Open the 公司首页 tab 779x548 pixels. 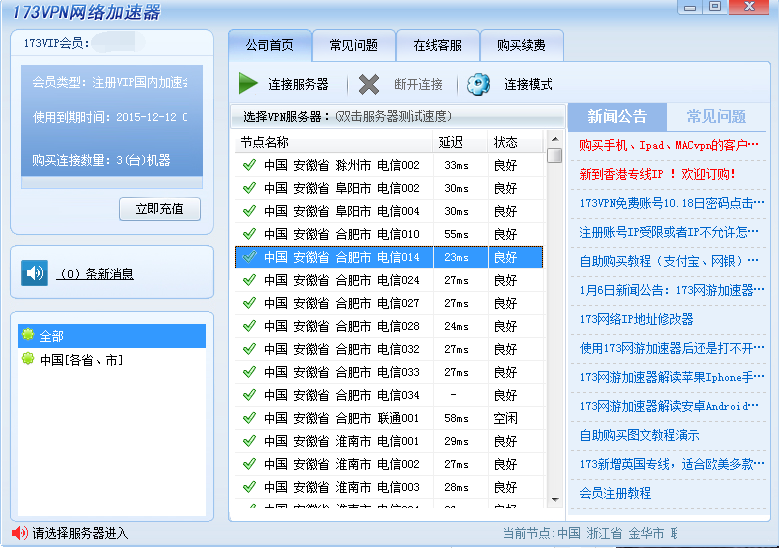click(270, 46)
